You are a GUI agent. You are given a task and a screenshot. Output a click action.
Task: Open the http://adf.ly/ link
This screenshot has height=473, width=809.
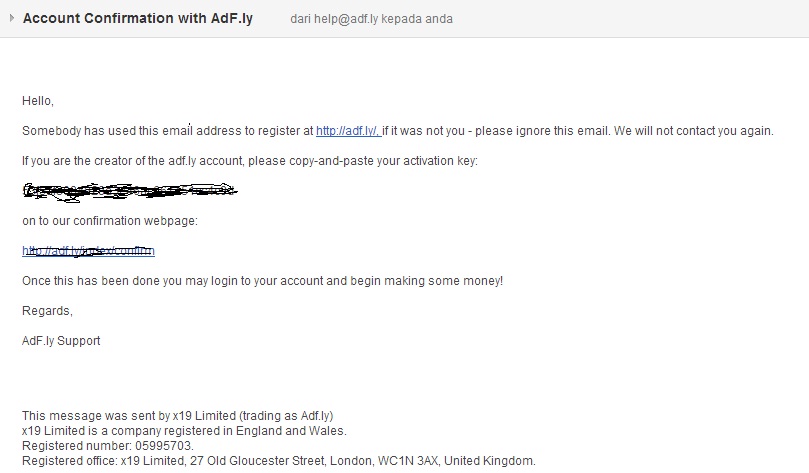pyautogui.click(x=346, y=131)
